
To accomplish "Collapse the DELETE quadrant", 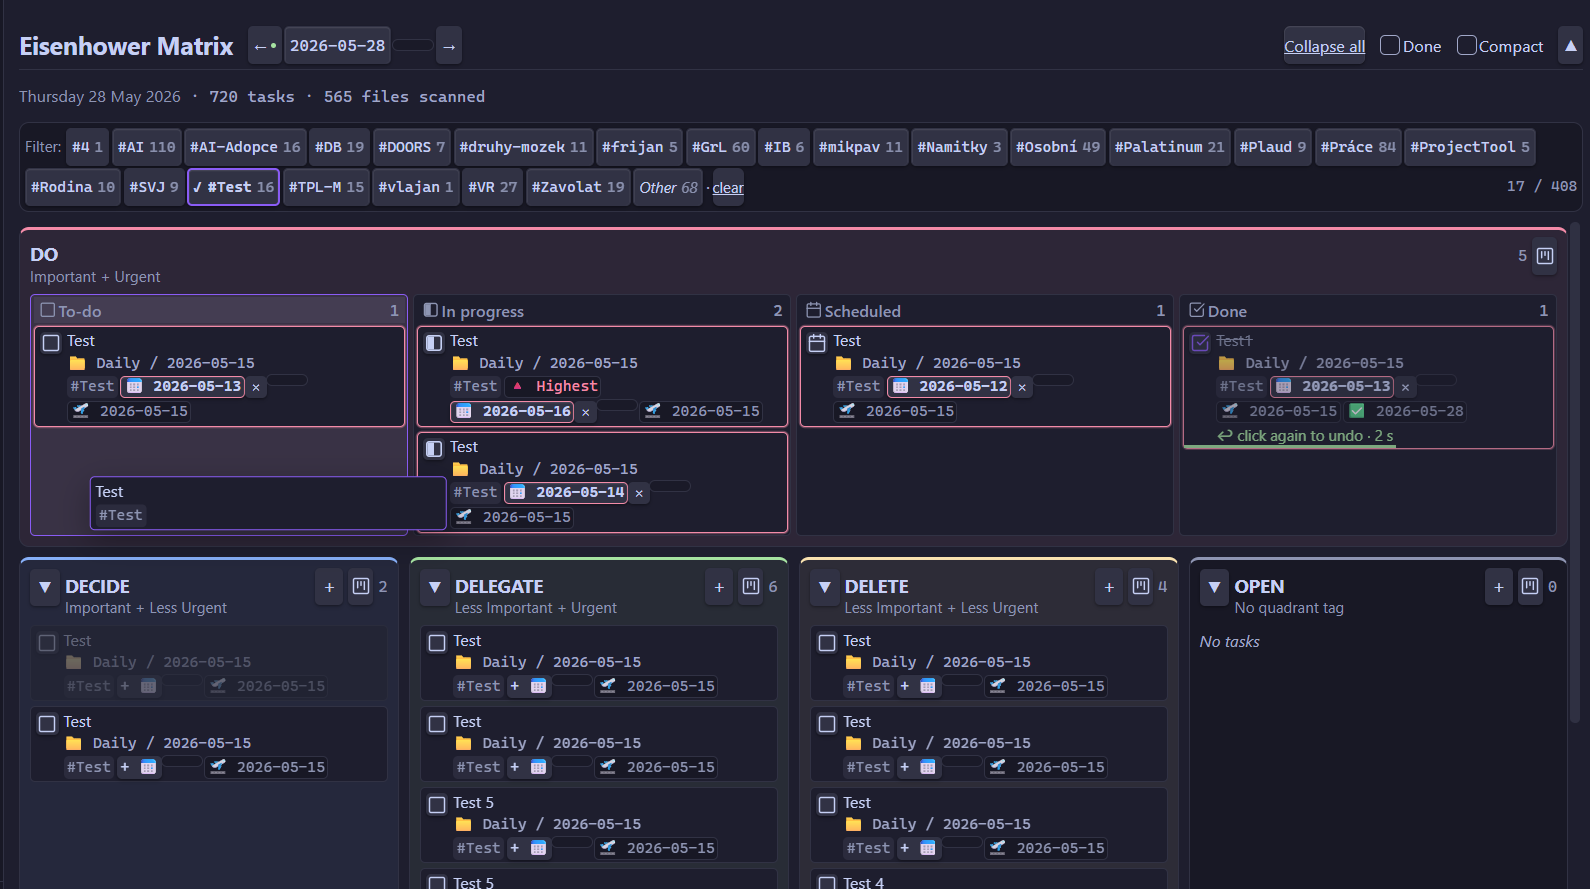I will pos(825,587).
